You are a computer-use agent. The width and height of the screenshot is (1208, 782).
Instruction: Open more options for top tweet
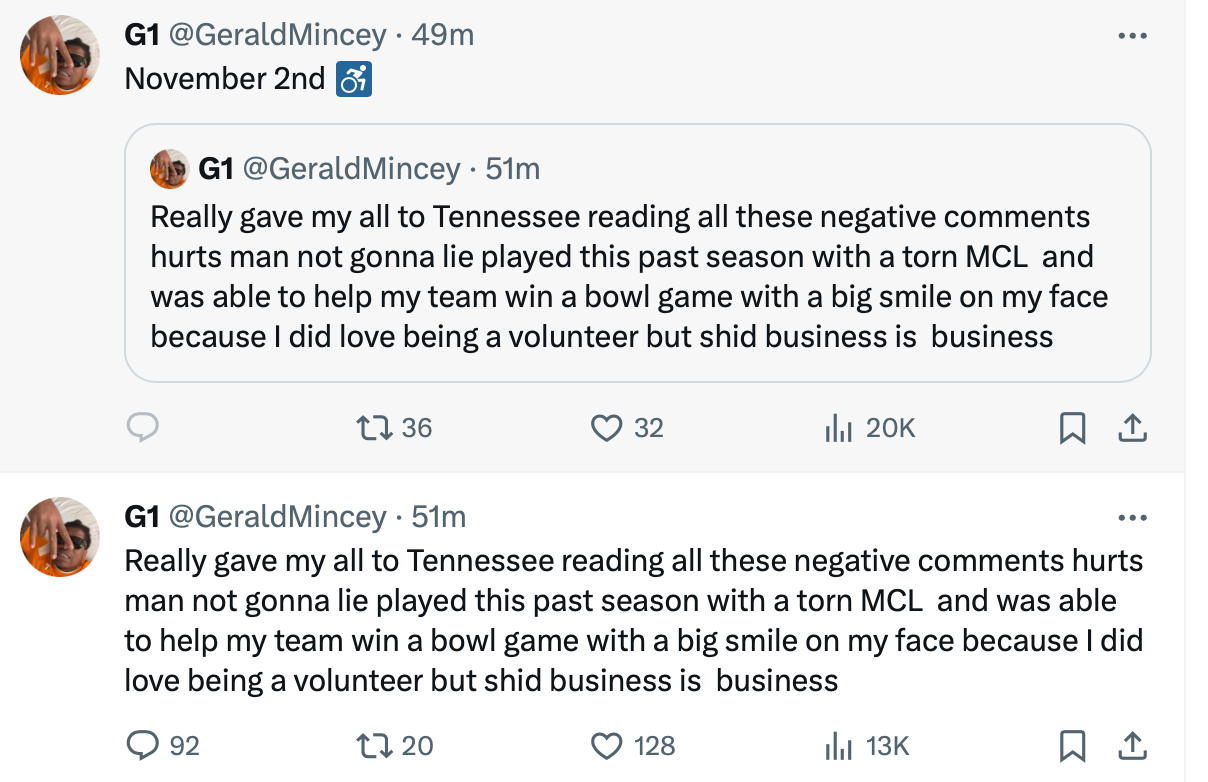(1131, 36)
